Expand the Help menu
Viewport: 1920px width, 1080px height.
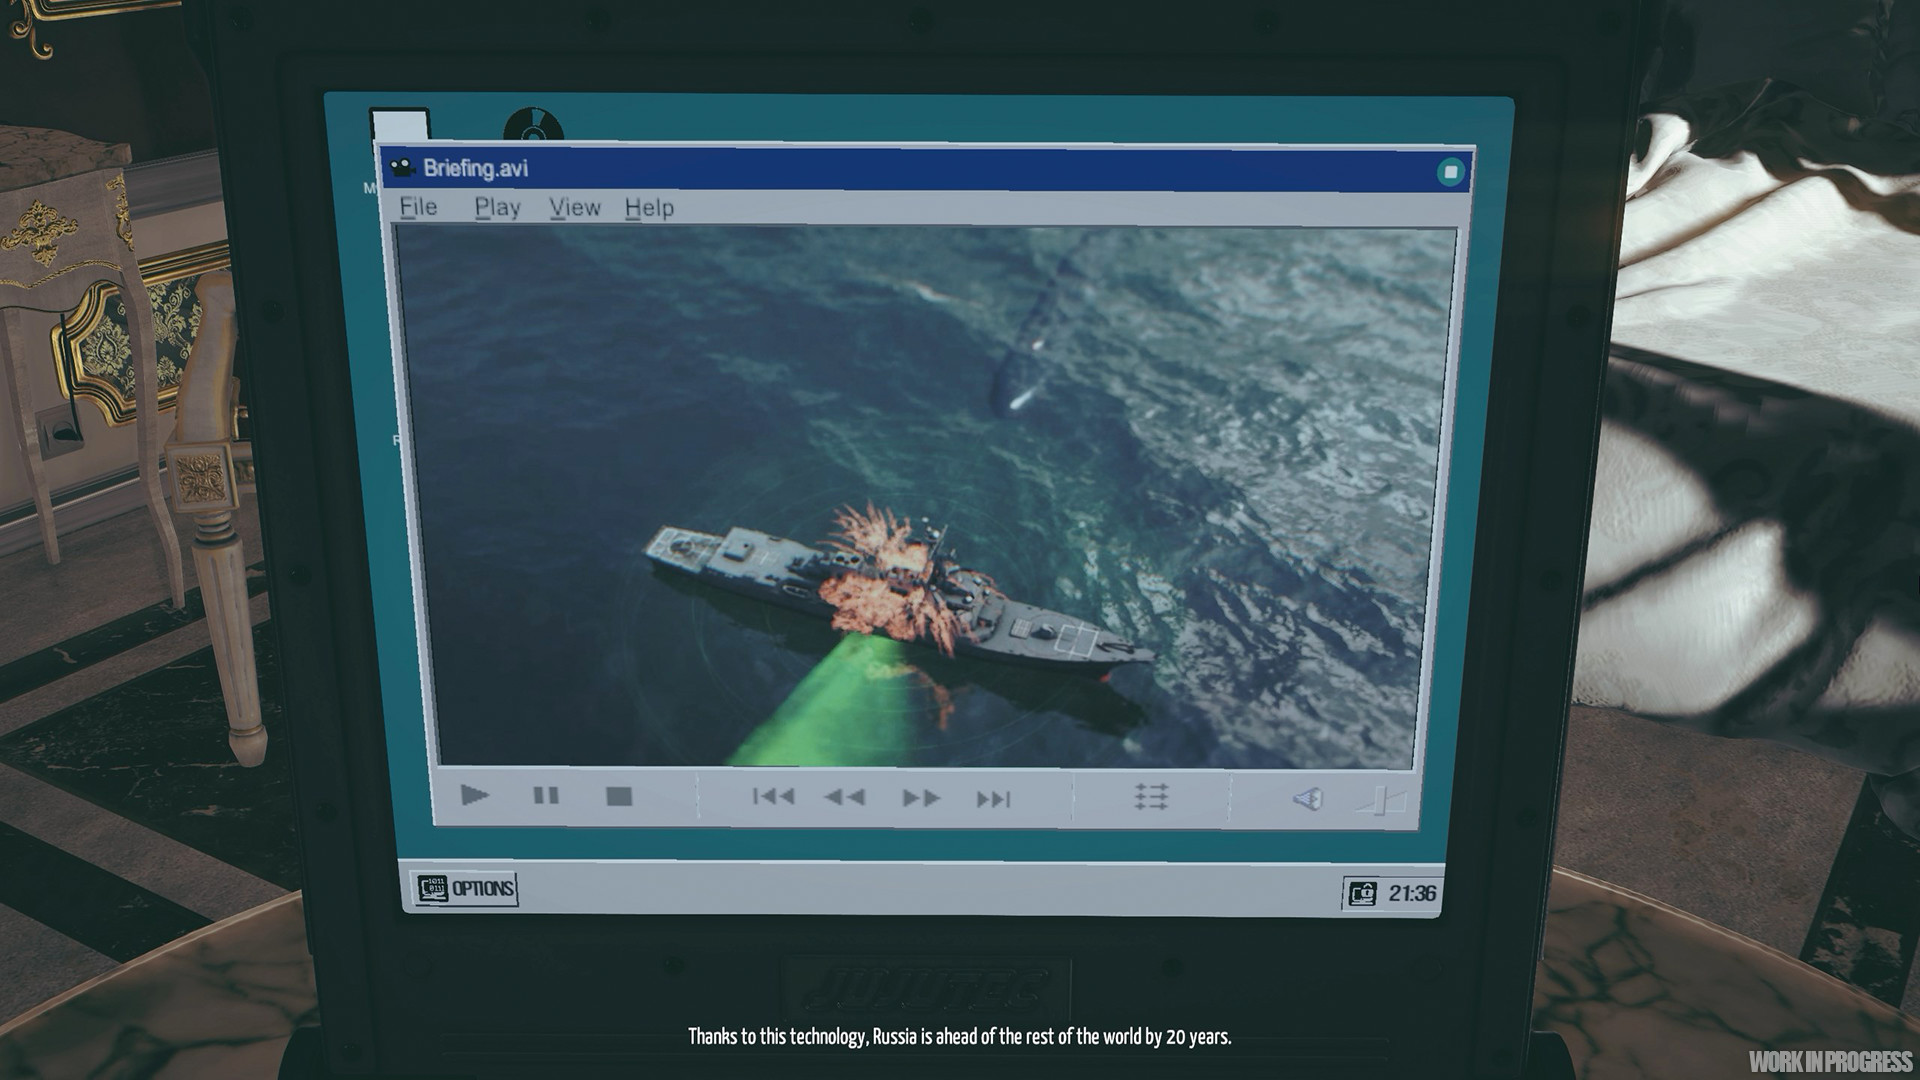pos(649,208)
